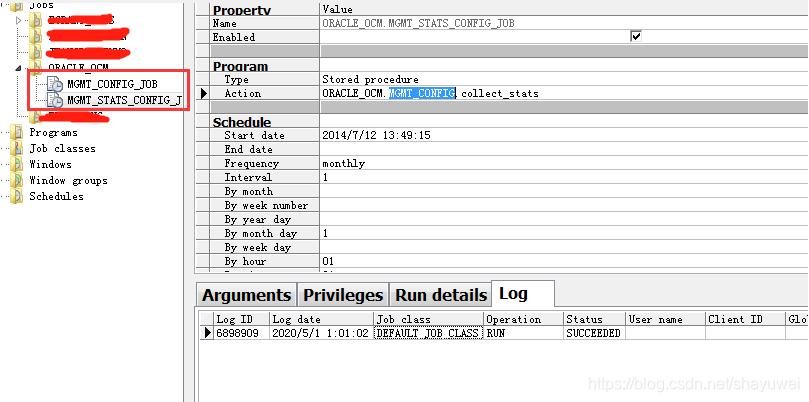Click log date 2020/5/1 1:01:02 cell
The width and height of the screenshot is (809, 402).
coord(320,333)
